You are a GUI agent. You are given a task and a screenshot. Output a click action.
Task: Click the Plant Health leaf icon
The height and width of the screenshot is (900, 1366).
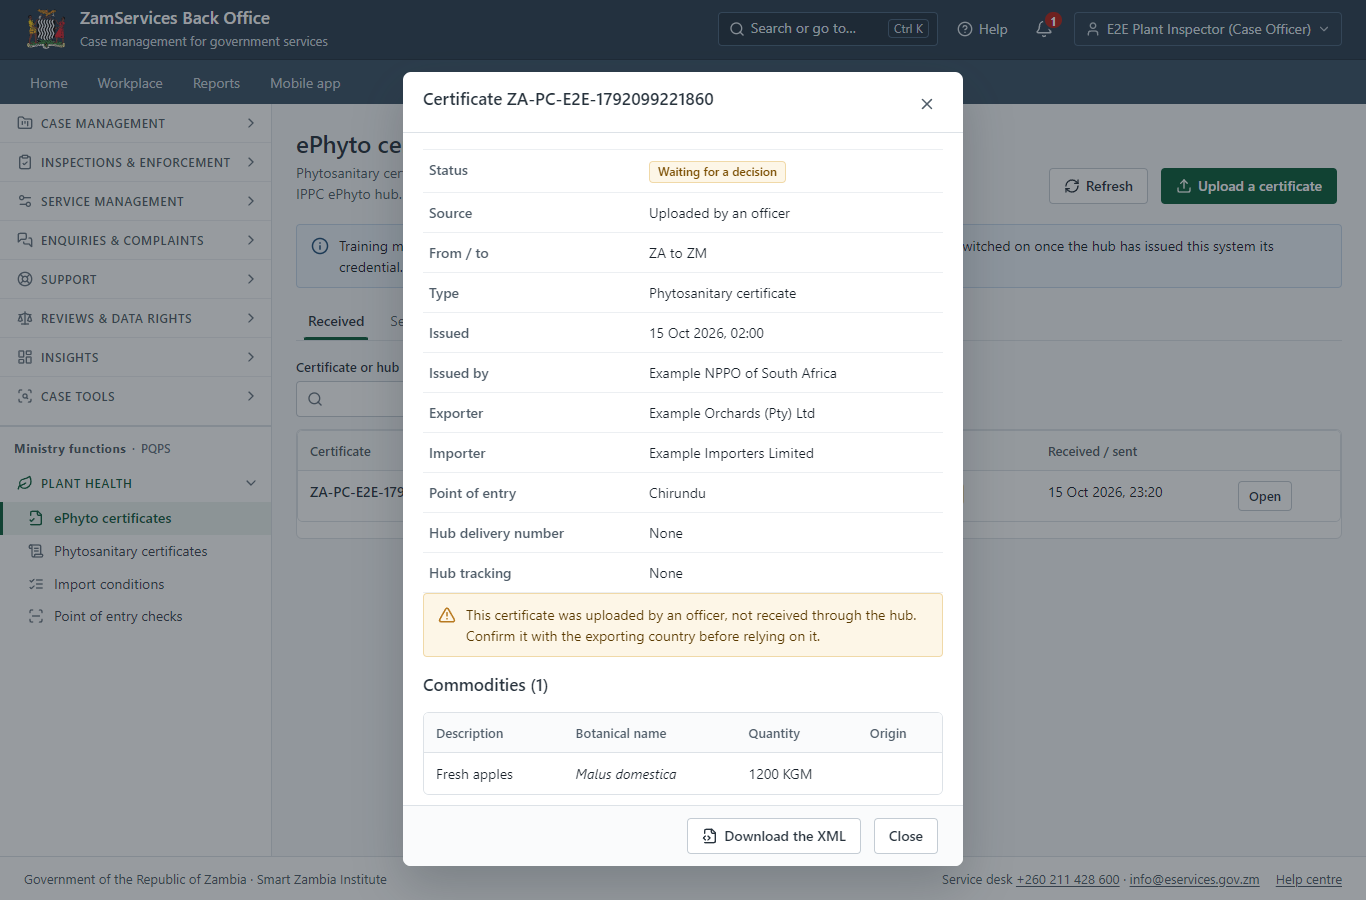click(25, 483)
